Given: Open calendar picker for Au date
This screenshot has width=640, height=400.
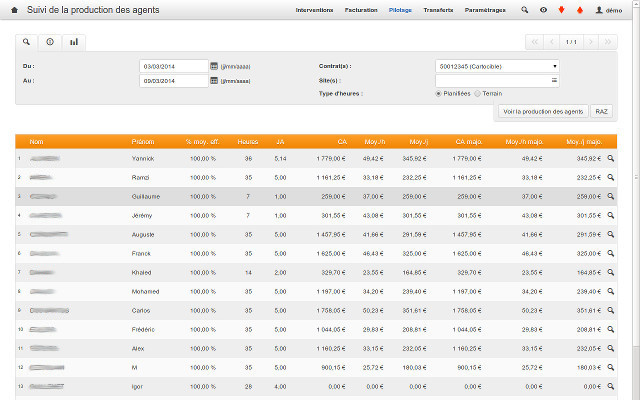Looking at the screenshot, I should (x=214, y=81).
